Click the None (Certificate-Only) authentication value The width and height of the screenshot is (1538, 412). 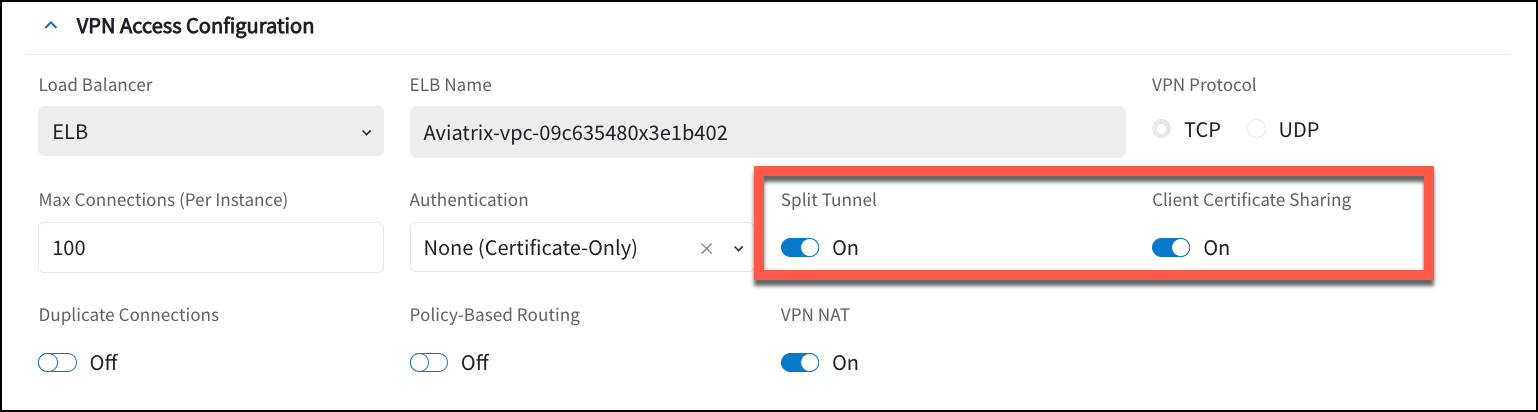click(x=530, y=248)
